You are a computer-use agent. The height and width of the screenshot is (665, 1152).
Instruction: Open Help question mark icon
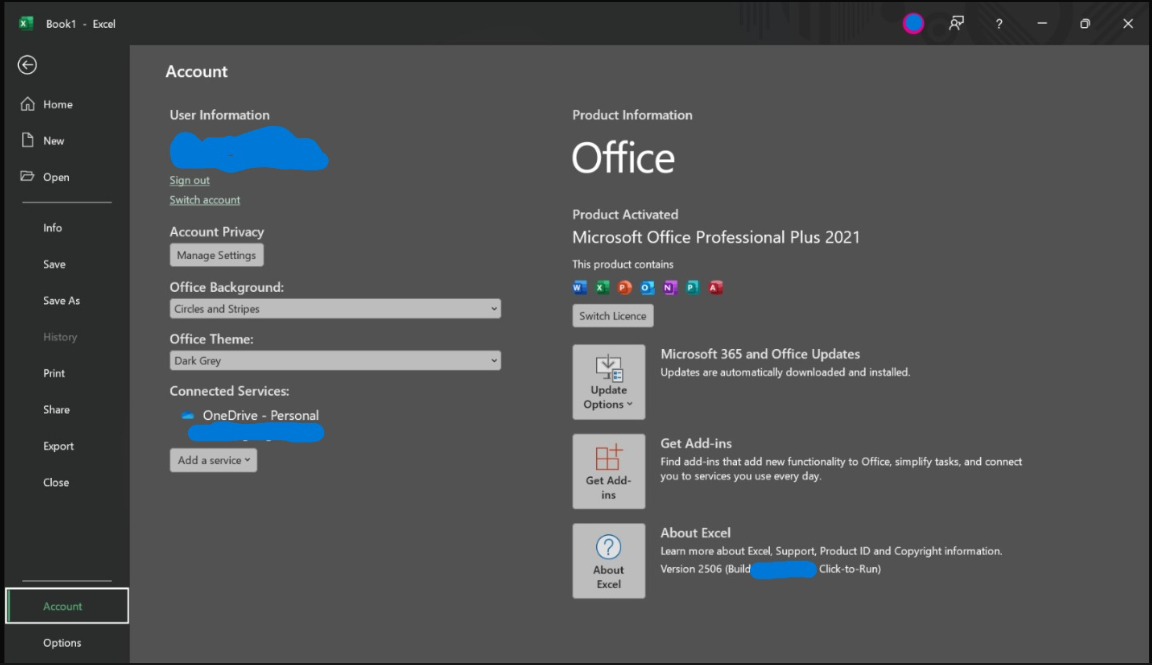[998, 24]
